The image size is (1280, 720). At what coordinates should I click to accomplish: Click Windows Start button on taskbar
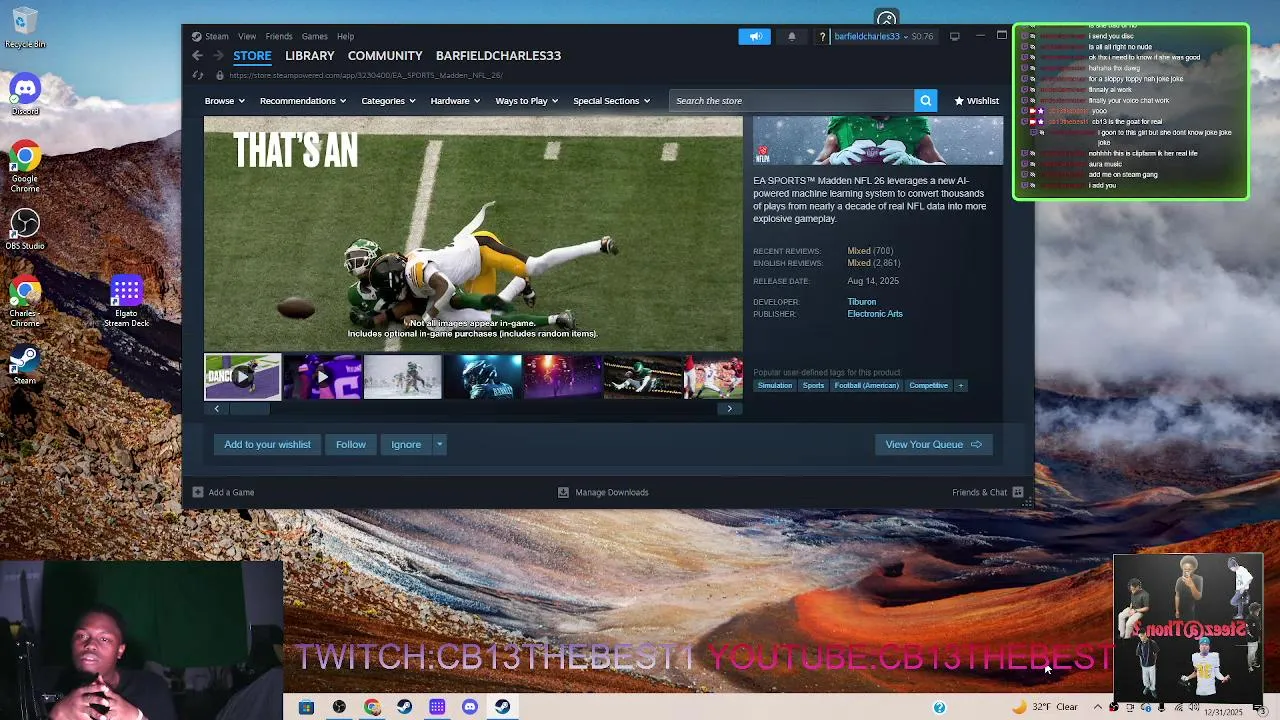(x=306, y=707)
